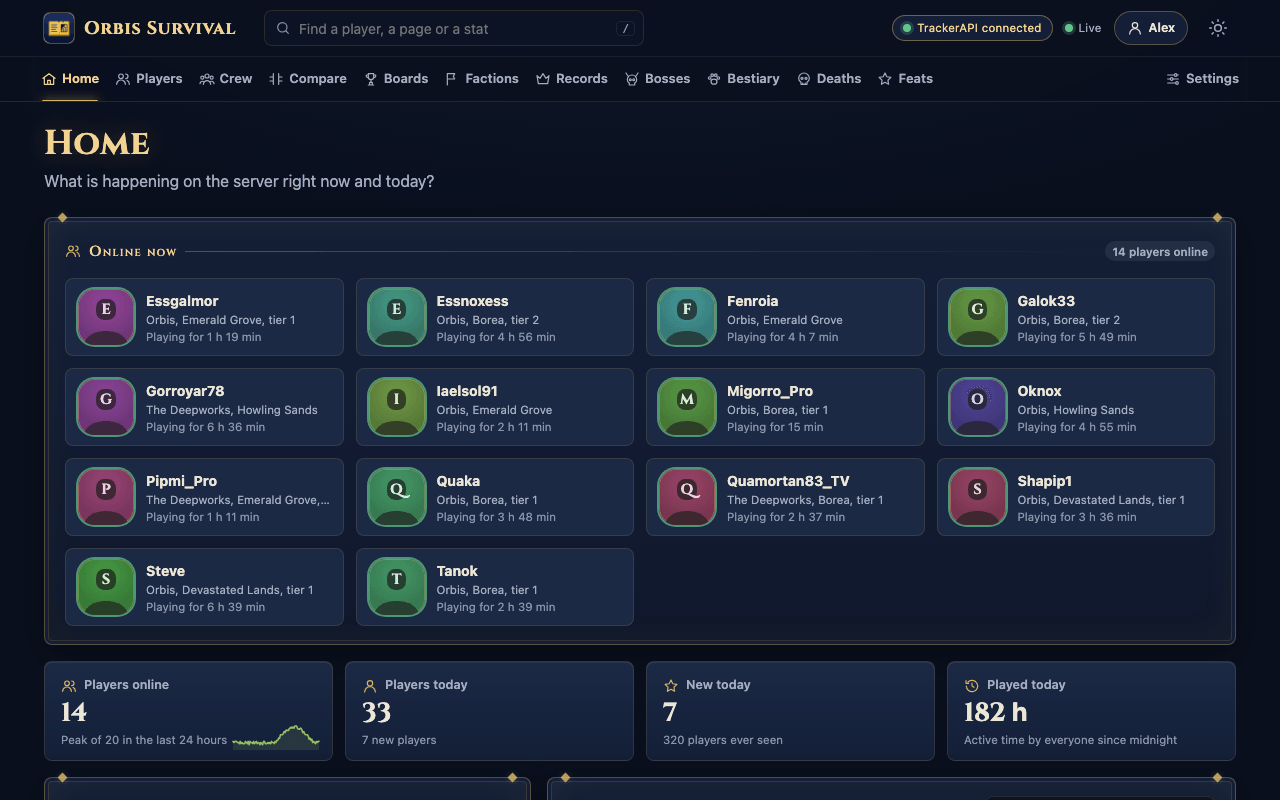
Task: Open Oknox player card
Action: click(1076, 407)
